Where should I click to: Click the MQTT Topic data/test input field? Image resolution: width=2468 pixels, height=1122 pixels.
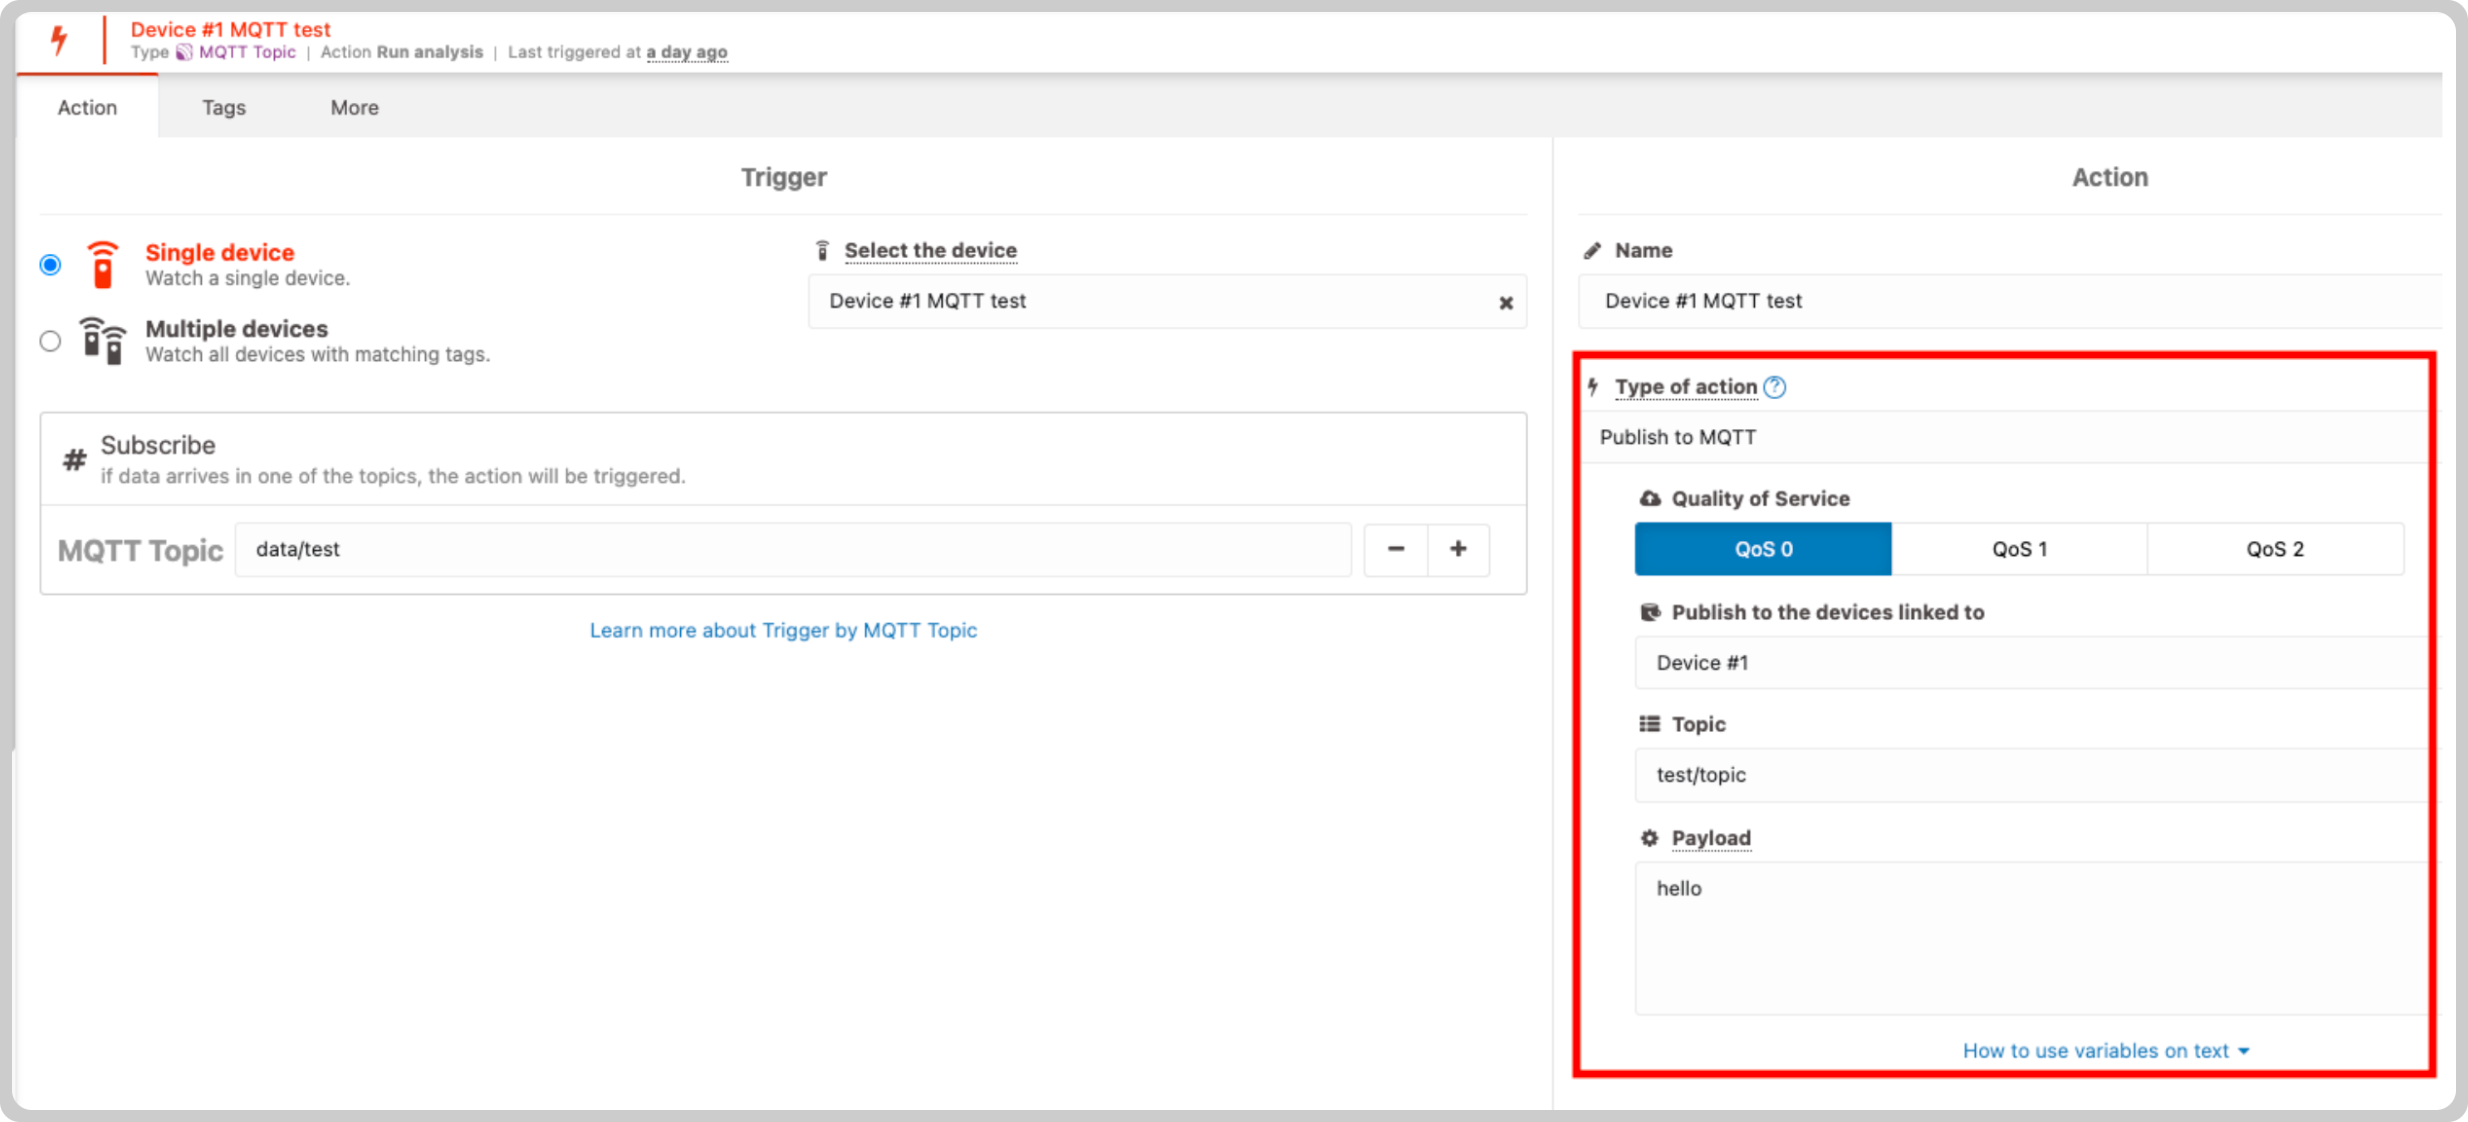pyautogui.click(x=793, y=549)
